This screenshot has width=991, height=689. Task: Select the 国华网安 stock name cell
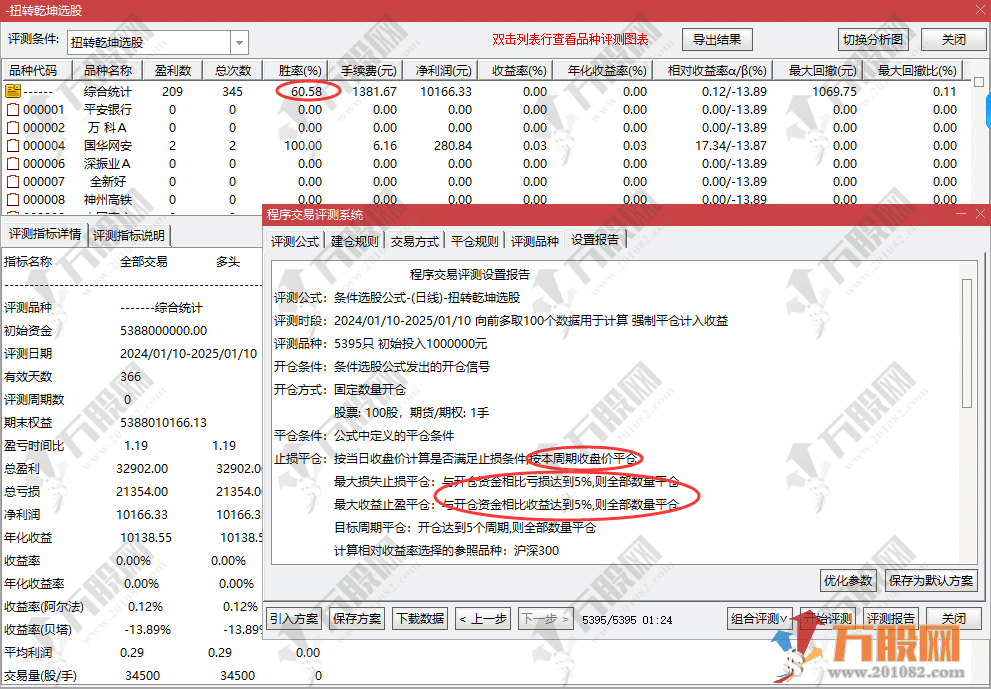point(107,145)
